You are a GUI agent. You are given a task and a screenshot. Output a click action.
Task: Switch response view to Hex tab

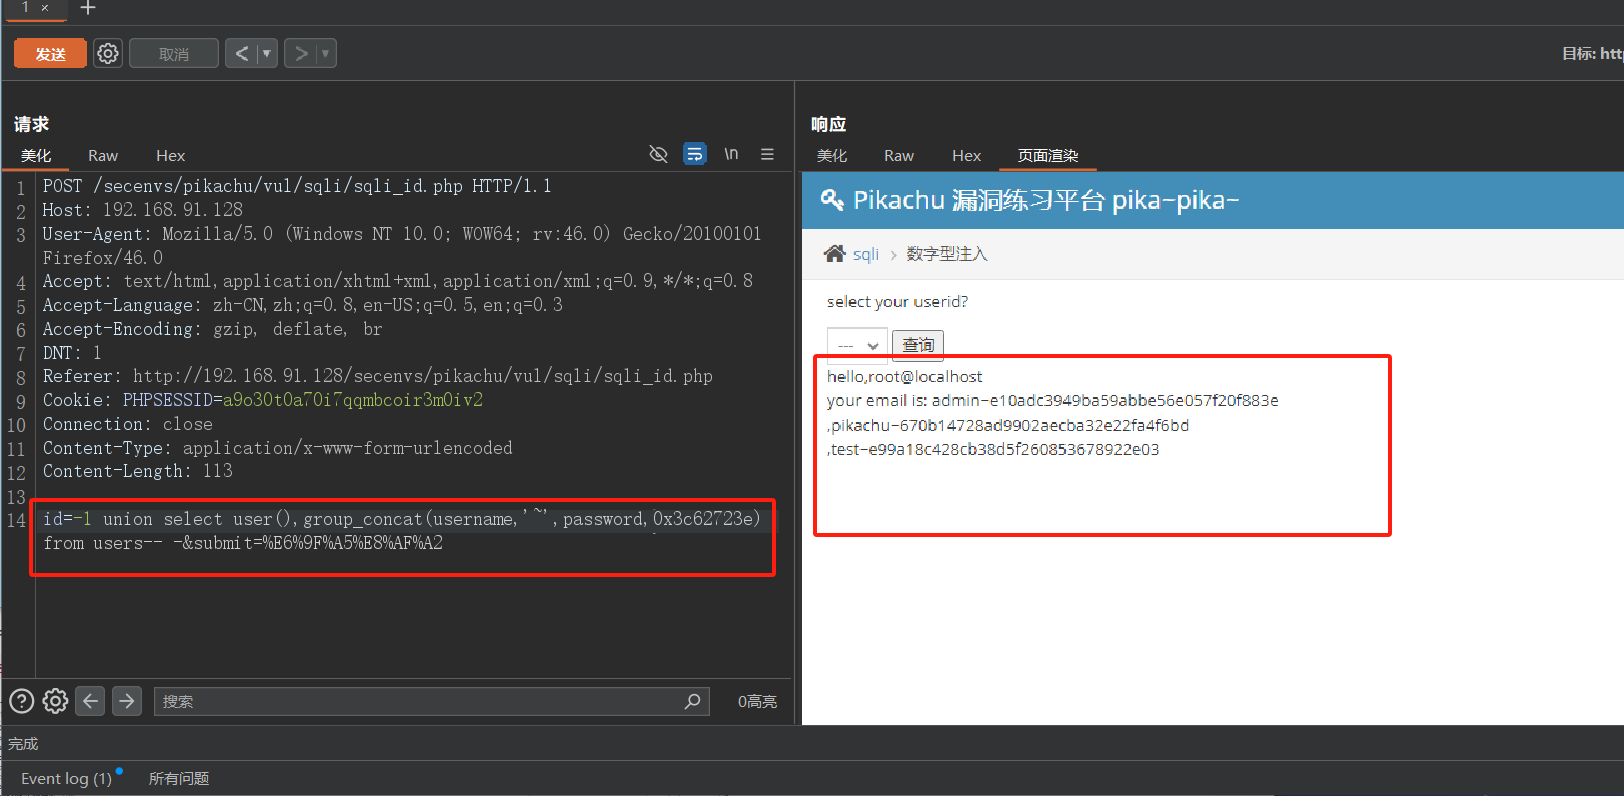(967, 156)
